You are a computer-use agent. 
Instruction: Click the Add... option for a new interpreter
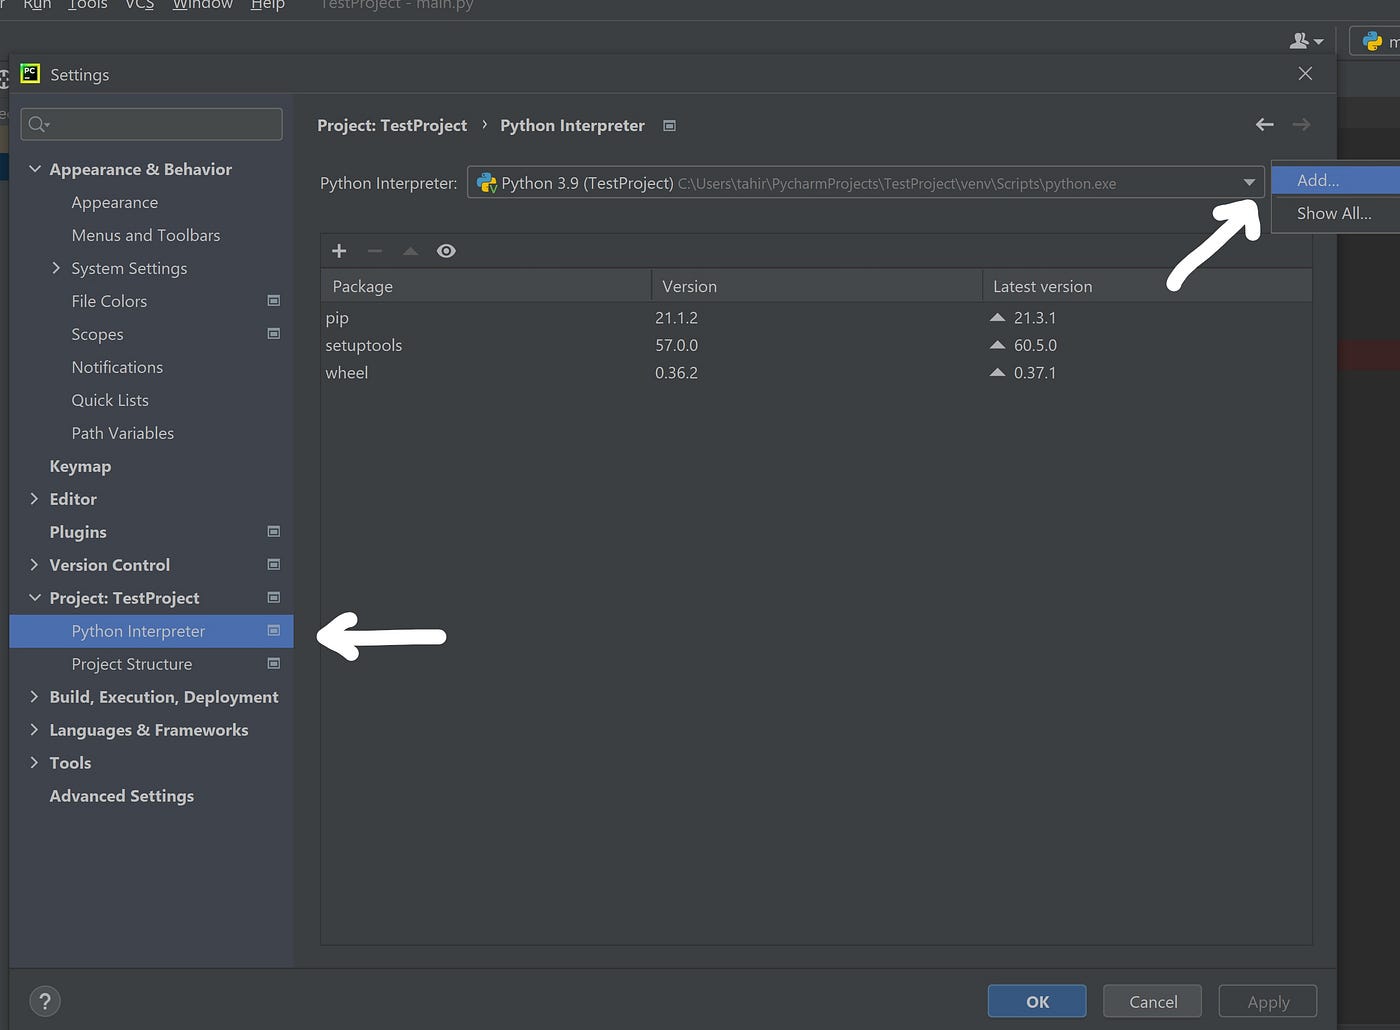pyautogui.click(x=1318, y=180)
